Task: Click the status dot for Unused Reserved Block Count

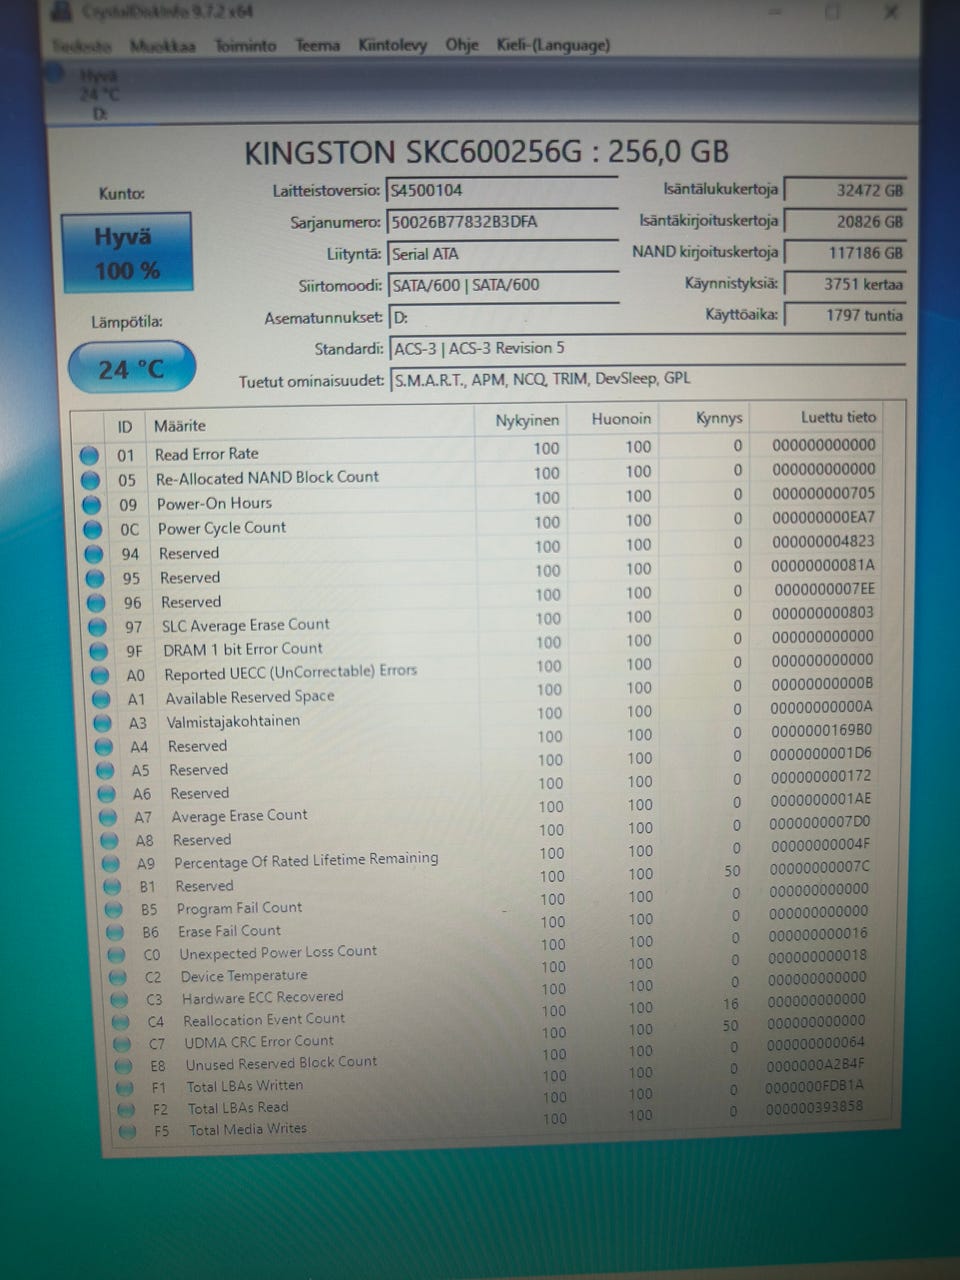Action: [123, 1067]
